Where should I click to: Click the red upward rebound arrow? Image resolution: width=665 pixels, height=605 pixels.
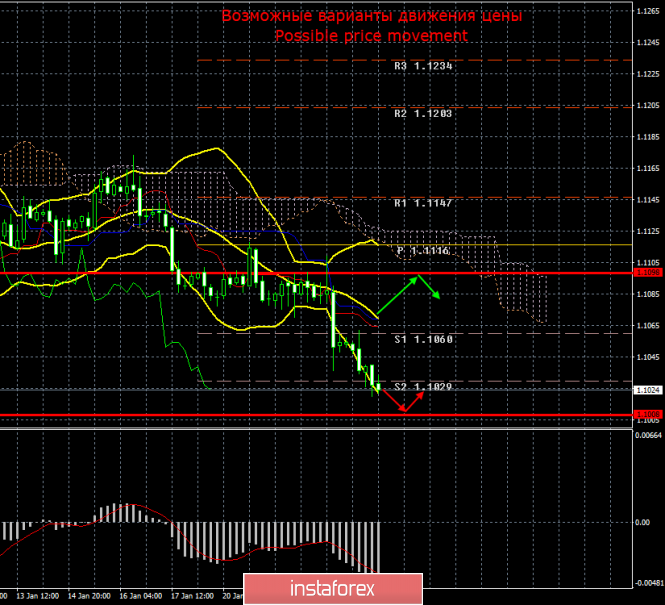(415, 400)
